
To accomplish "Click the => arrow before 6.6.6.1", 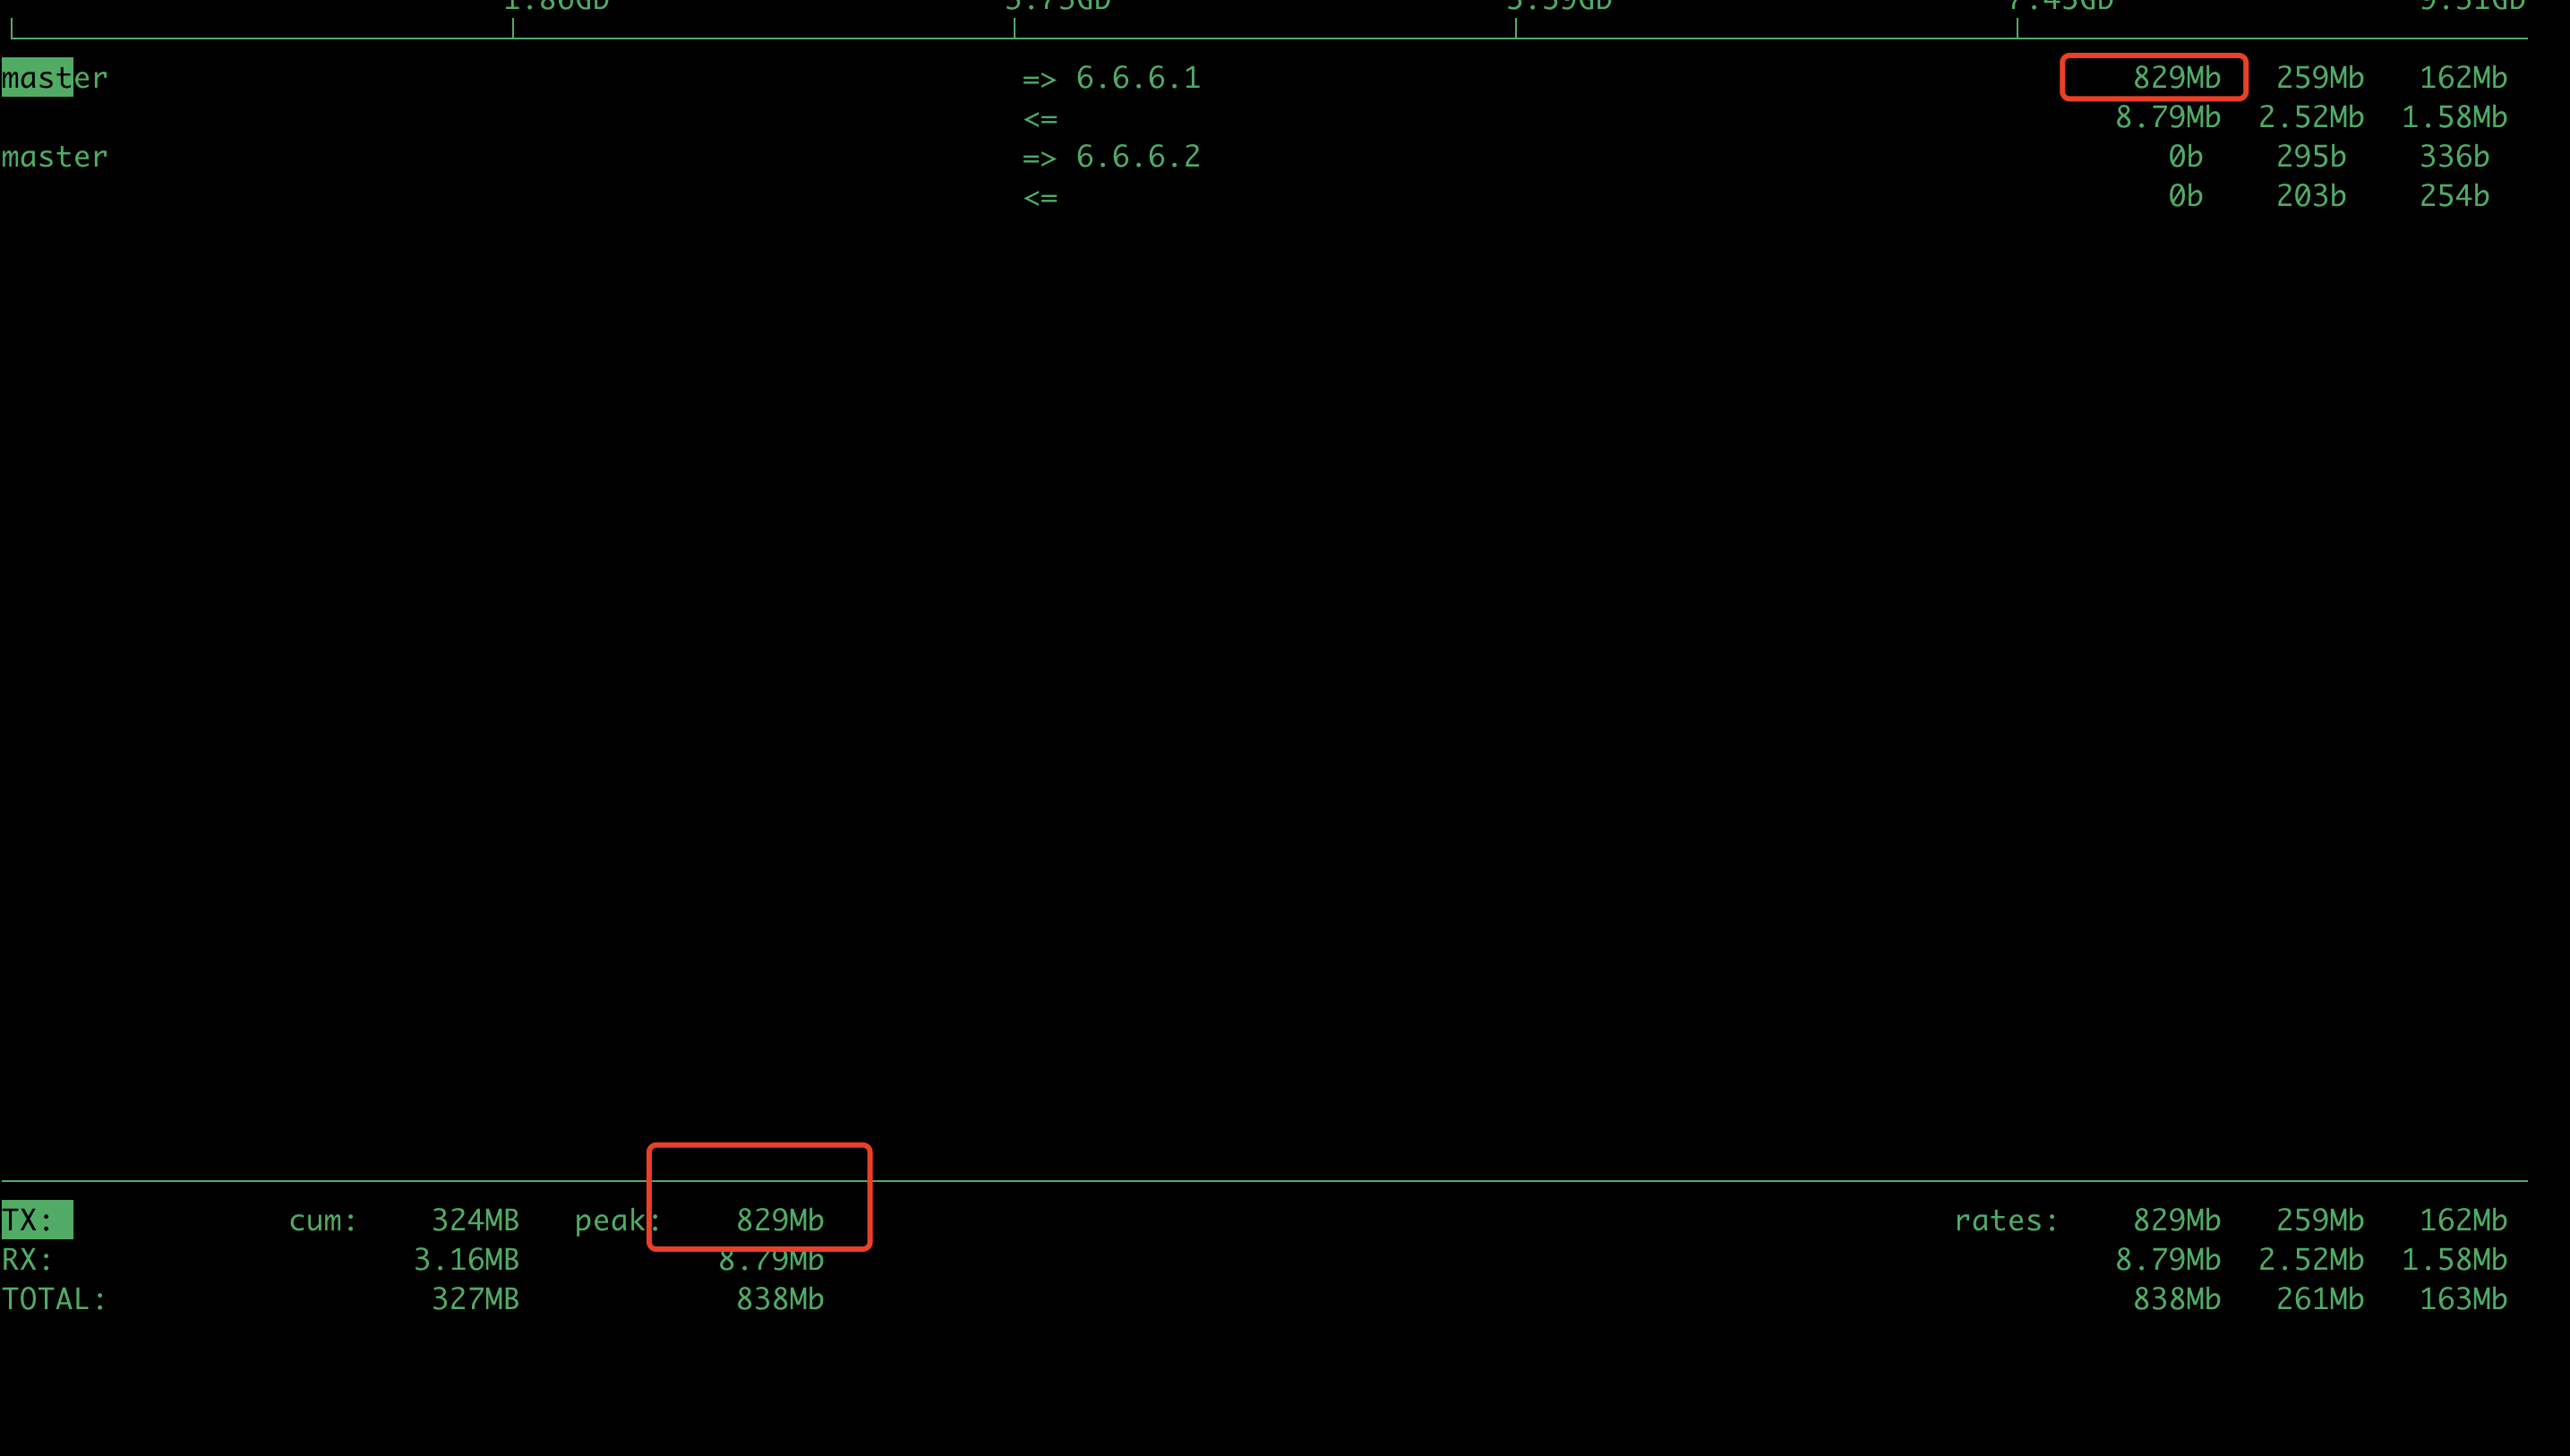I will (1039, 78).
